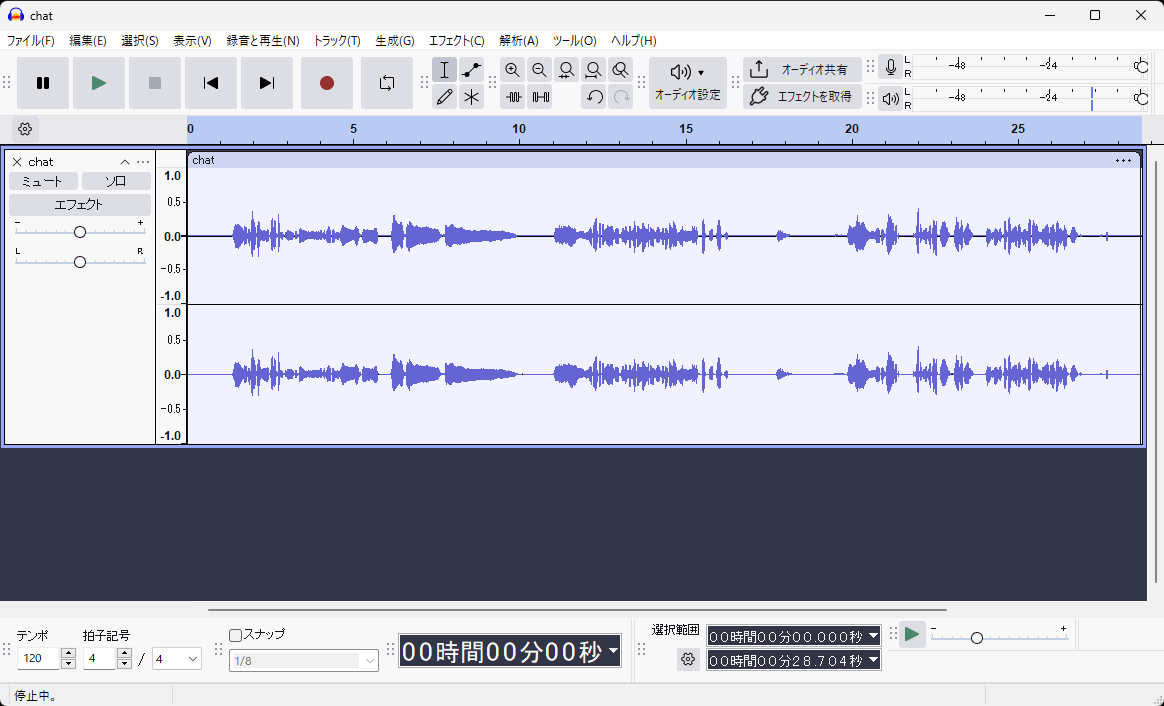
Task: Open the 解析(A) menu
Action: 519,41
